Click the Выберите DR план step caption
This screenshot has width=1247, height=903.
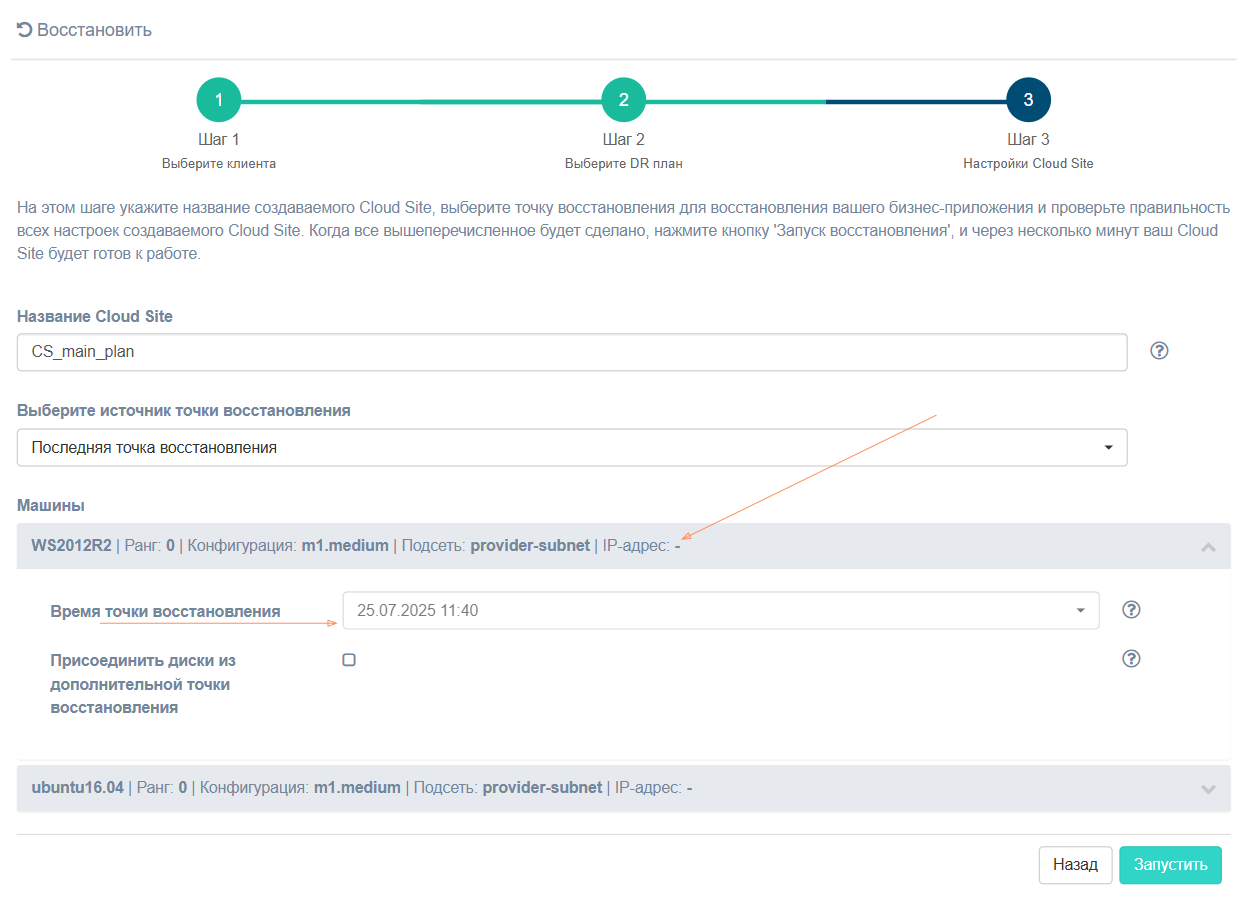[624, 163]
